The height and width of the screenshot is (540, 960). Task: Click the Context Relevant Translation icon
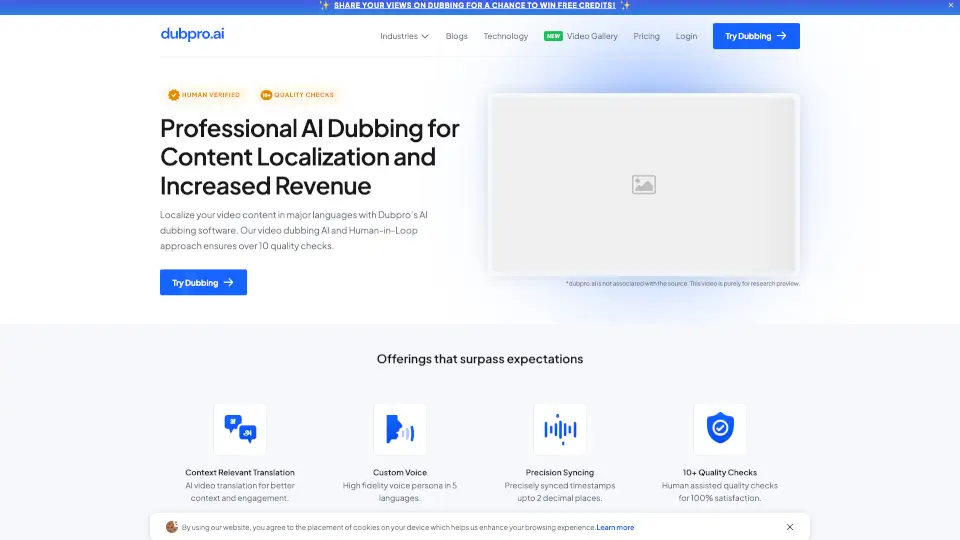click(x=240, y=429)
